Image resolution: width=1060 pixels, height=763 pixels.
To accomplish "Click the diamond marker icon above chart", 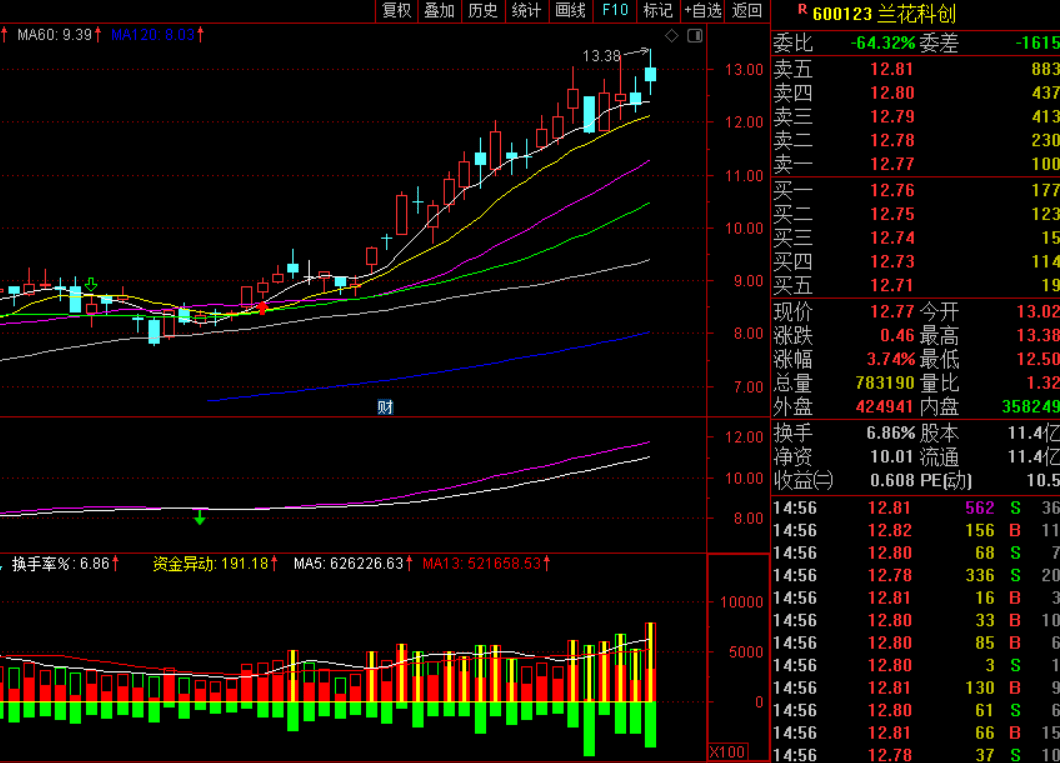I will tap(671, 36).
